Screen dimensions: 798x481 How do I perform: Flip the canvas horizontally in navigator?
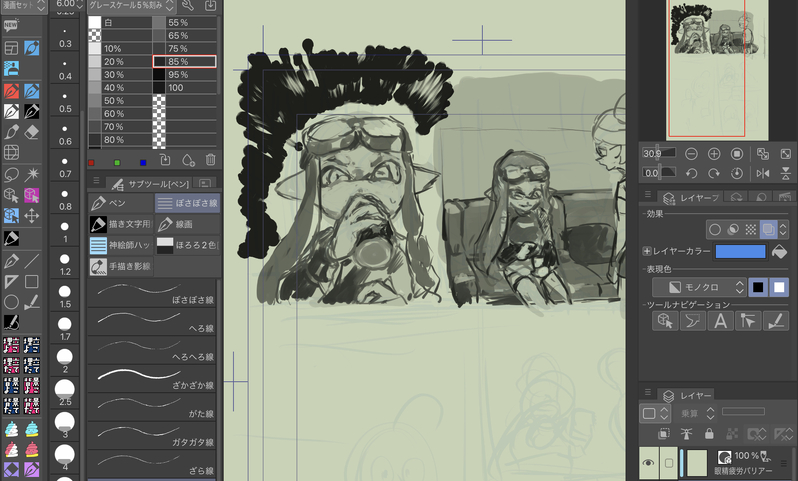coord(763,174)
